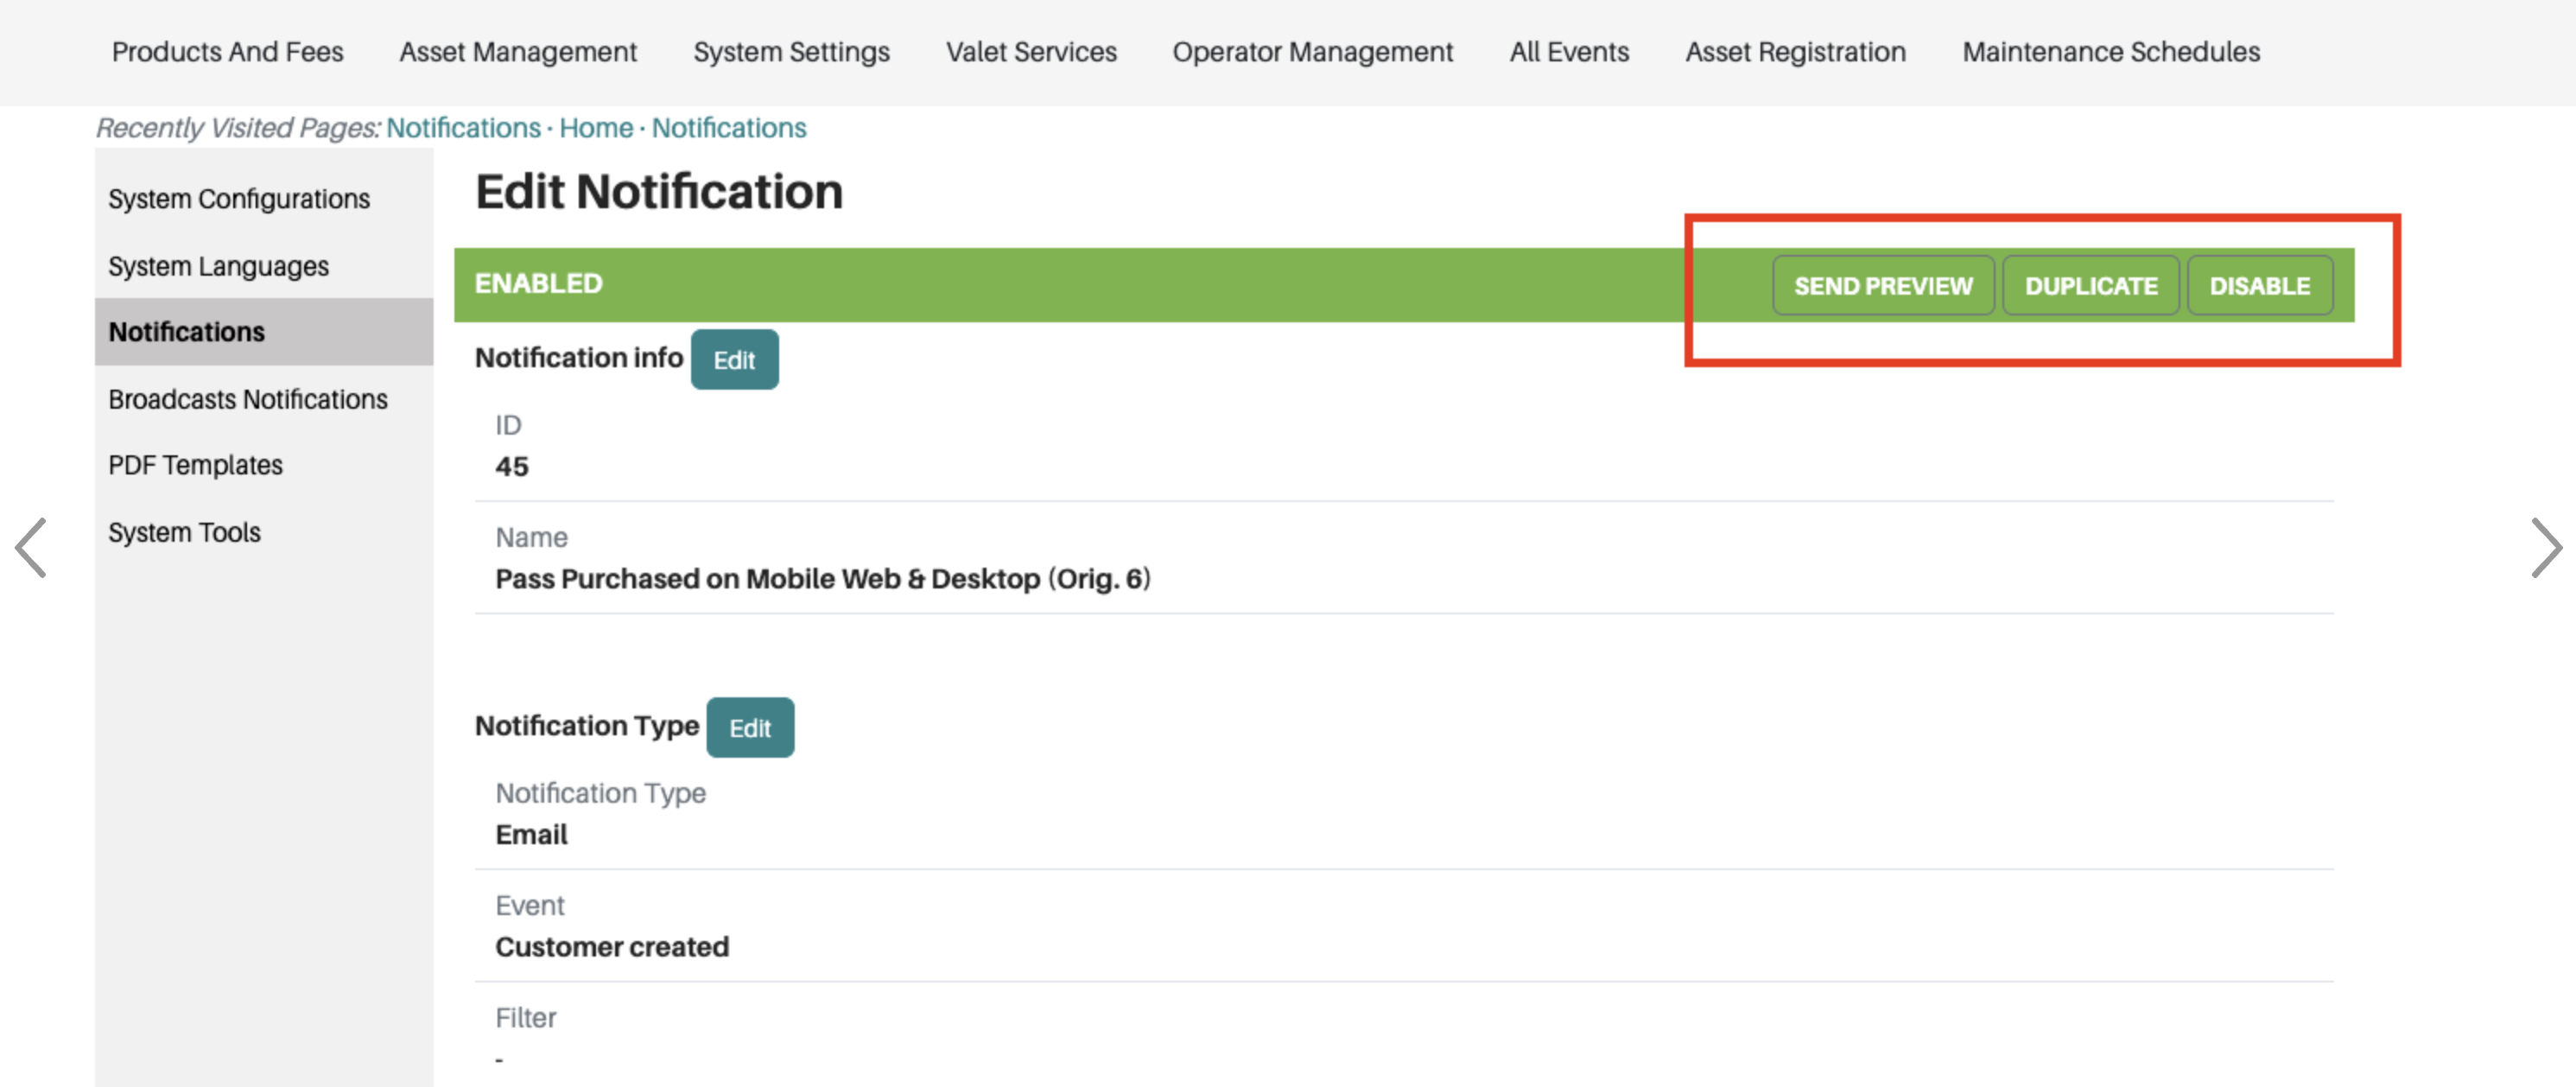Open Maintenance Schedules menu
Screen dimensions: 2576x1087
pyautogui.click(x=2110, y=52)
